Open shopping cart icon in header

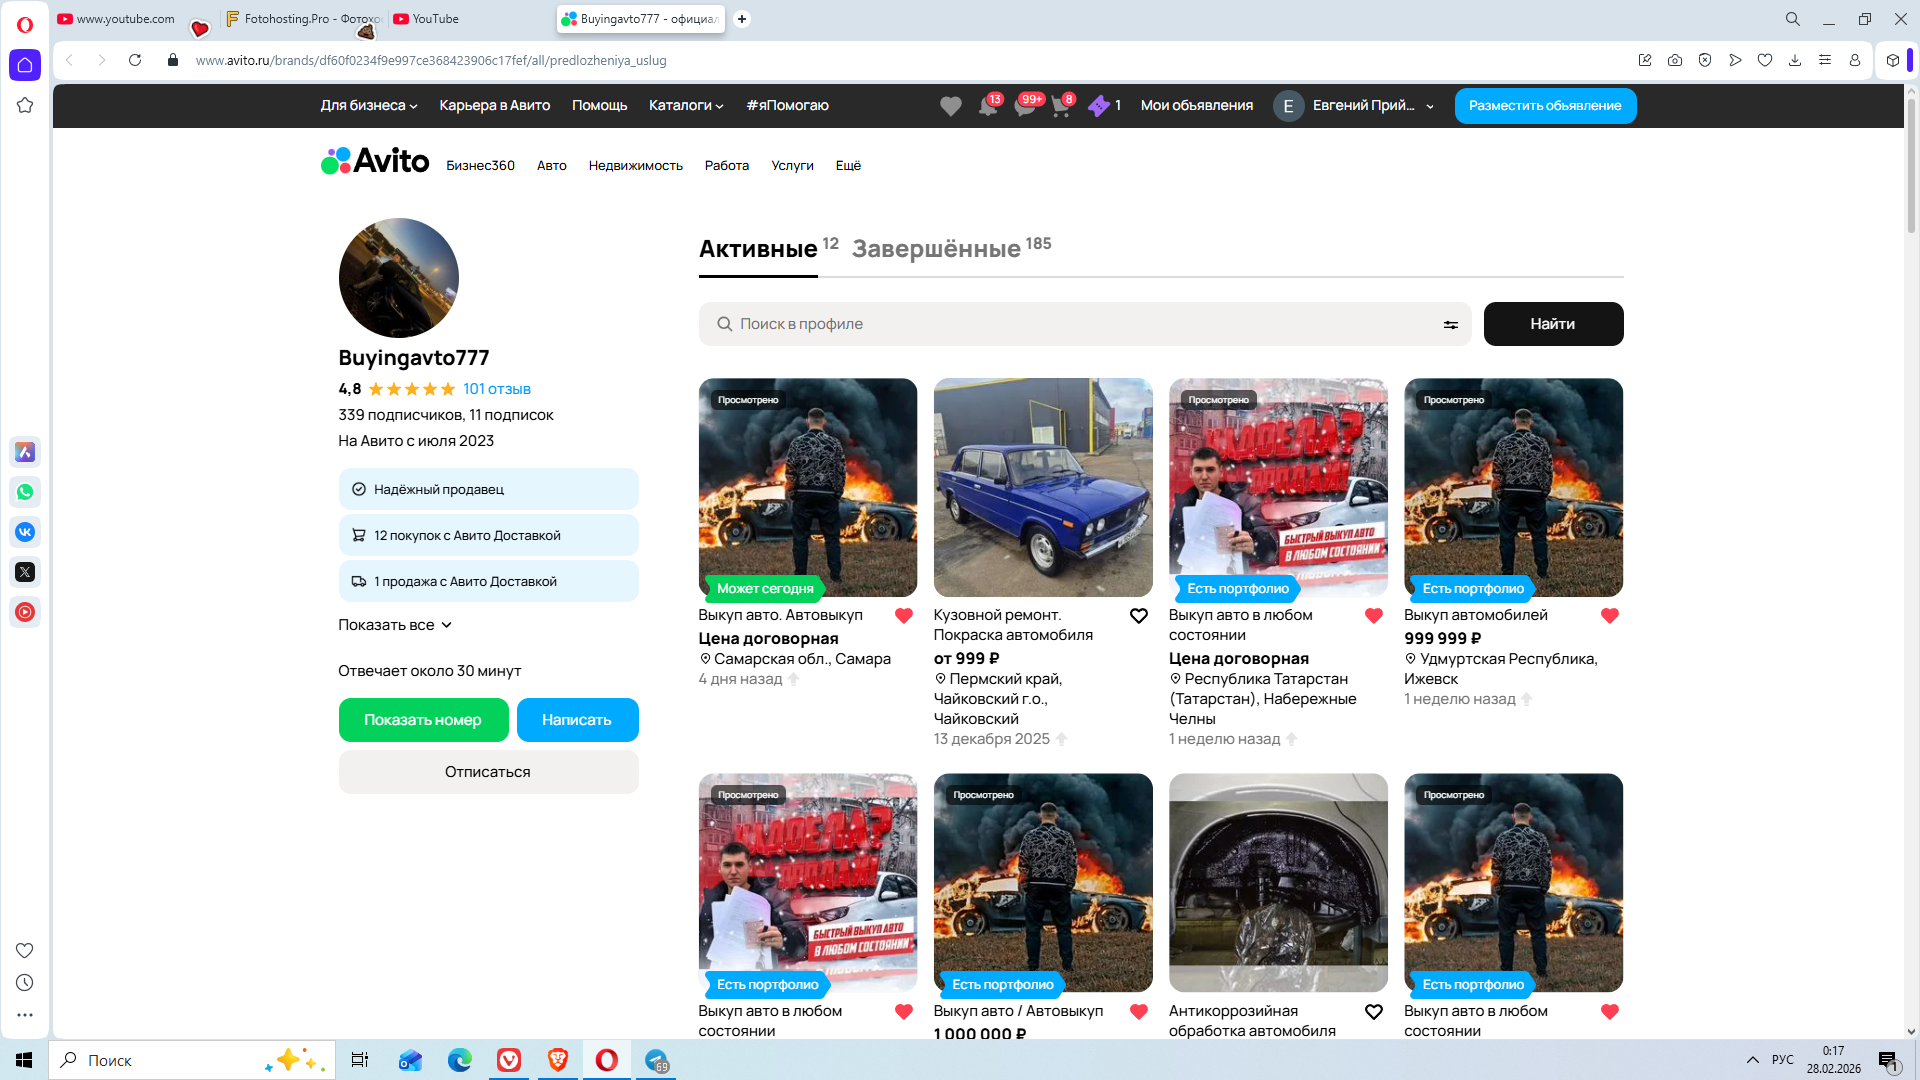coord(1060,106)
